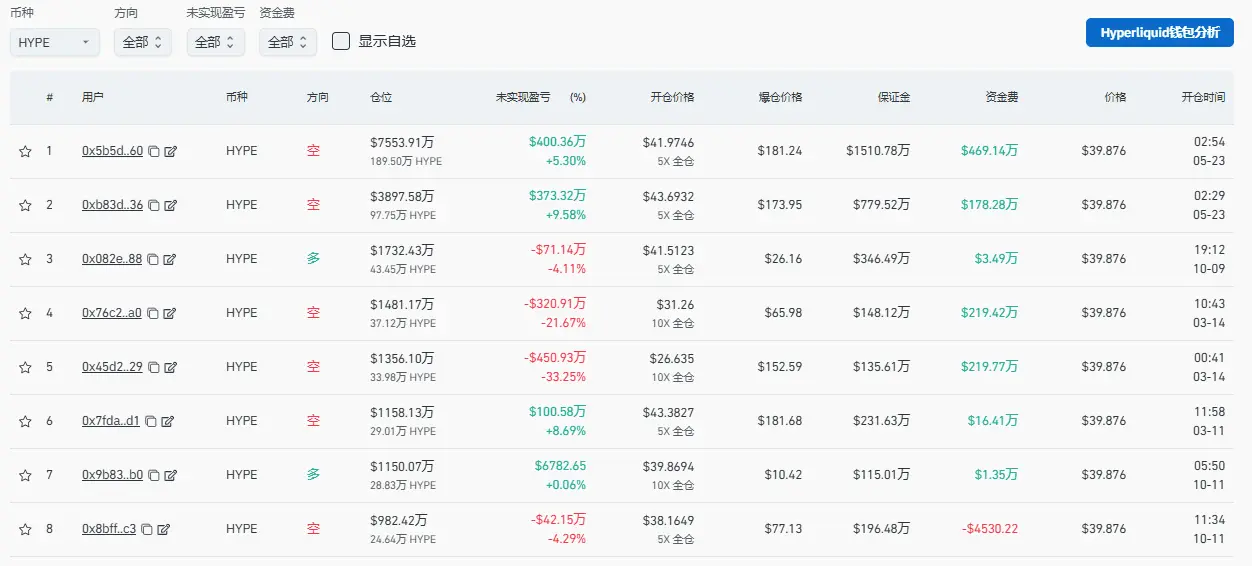Screen dimensions: 1252x566
Task: Sort by the 爆仓价格 column header
Action: (x=780, y=97)
